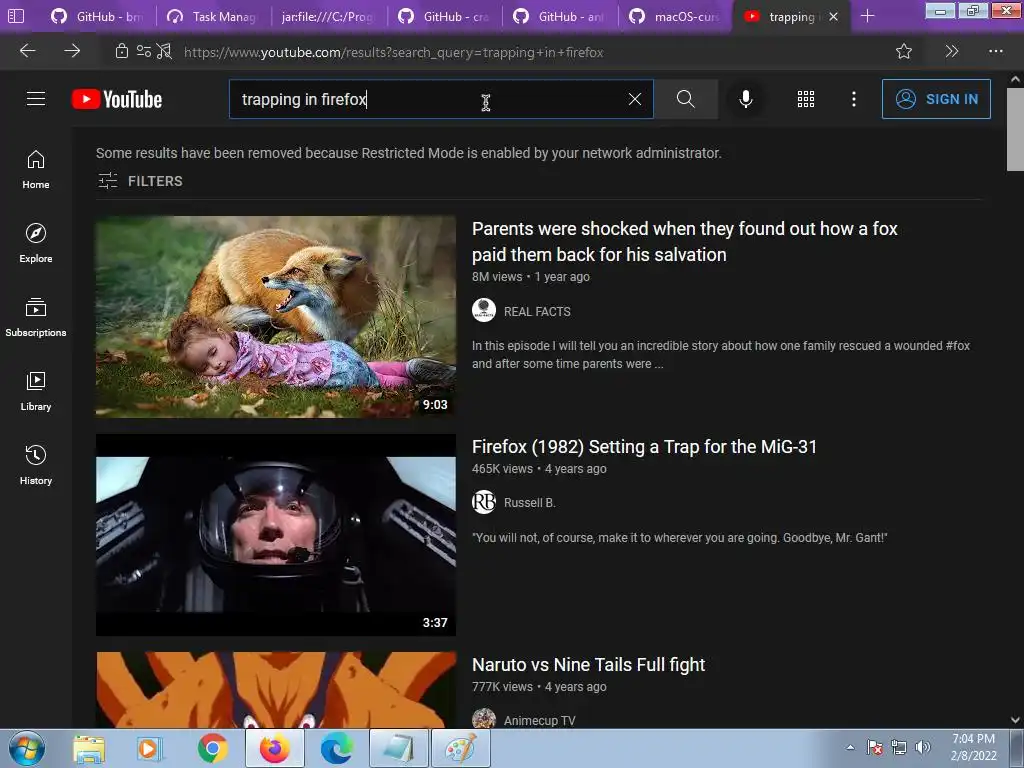This screenshot has width=1024, height=768.
Task: Open the Action Center flag tray icon
Action: [875, 747]
